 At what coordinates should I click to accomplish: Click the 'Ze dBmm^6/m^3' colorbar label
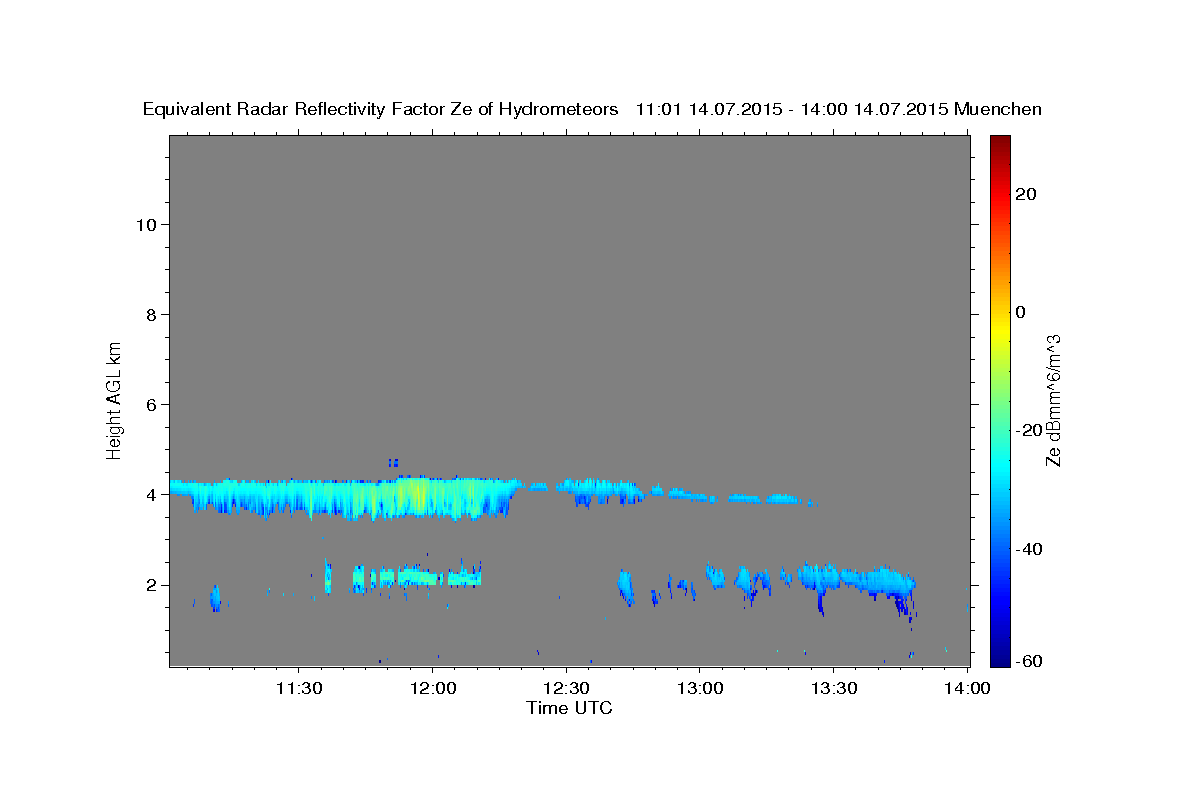click(1052, 400)
